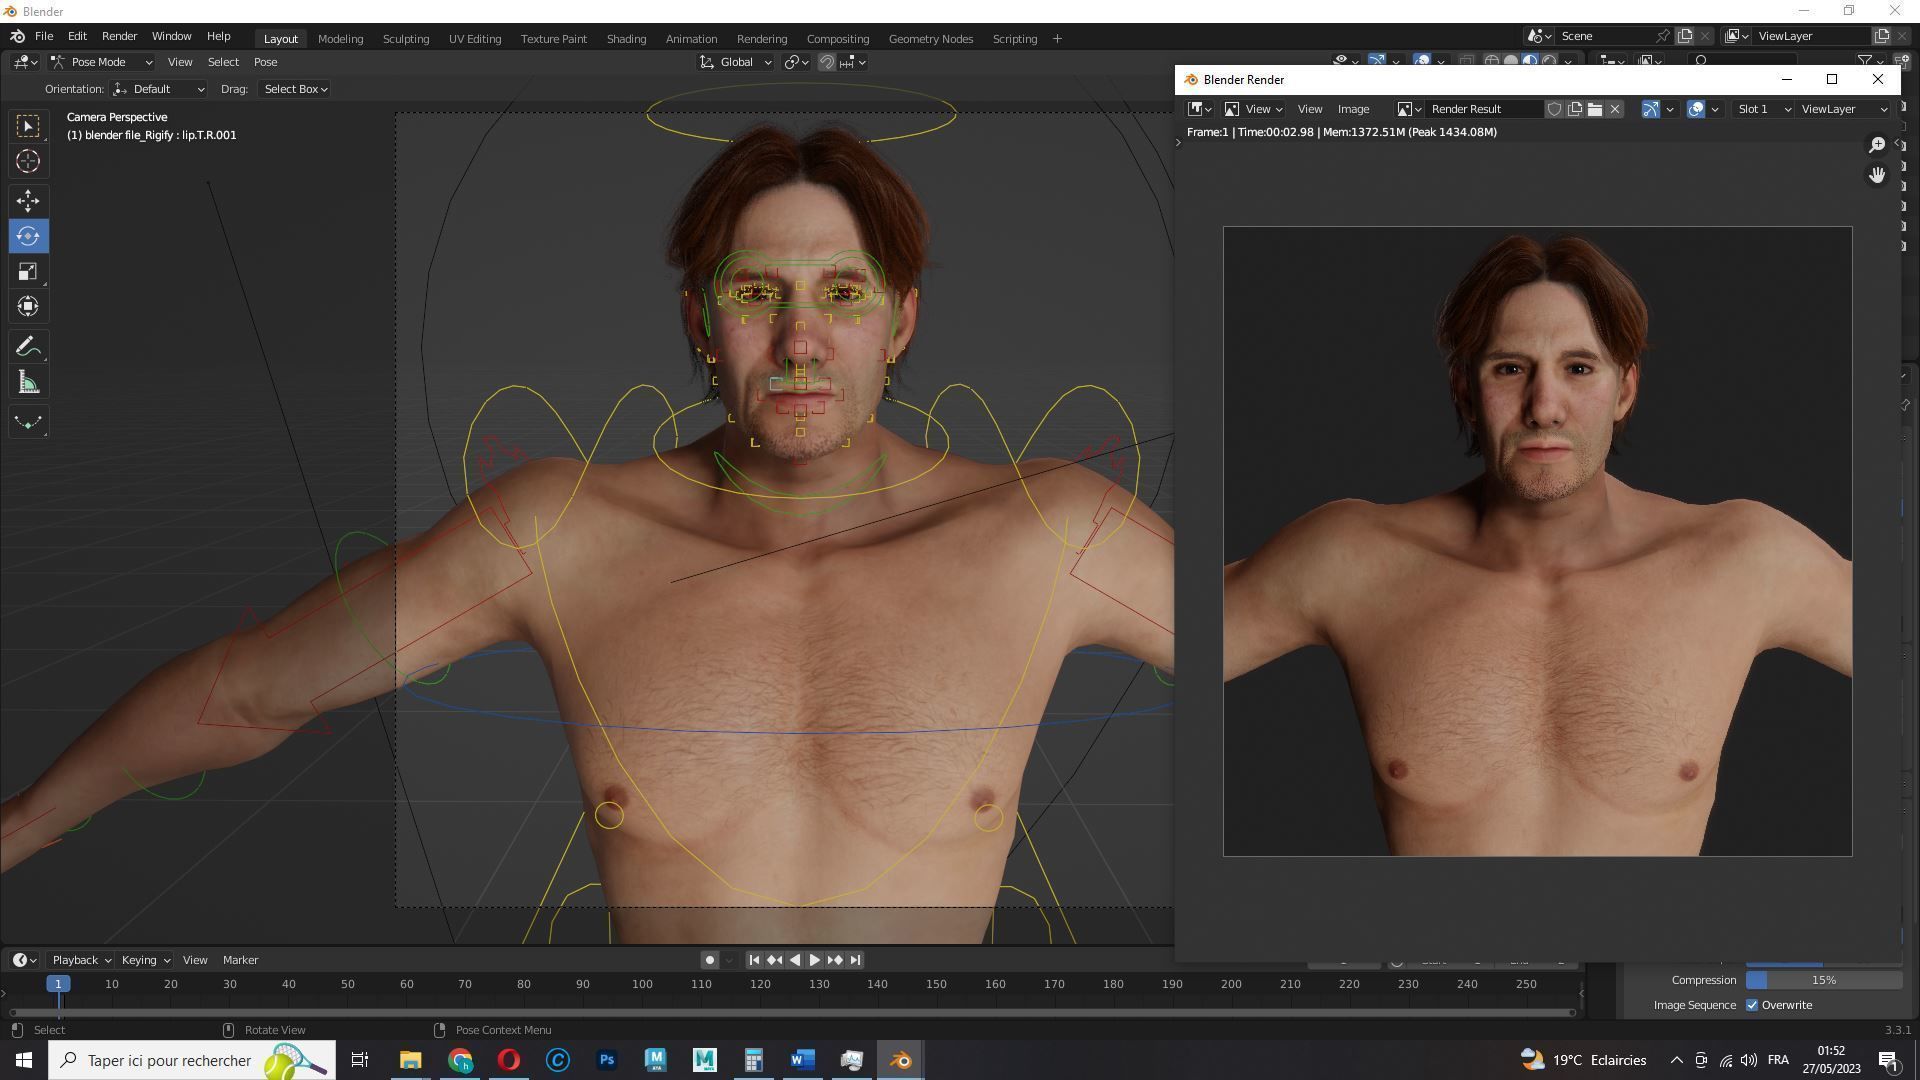Switch to the Shading workspace tab
Image resolution: width=1920 pixels, height=1080 pixels.
click(x=626, y=39)
